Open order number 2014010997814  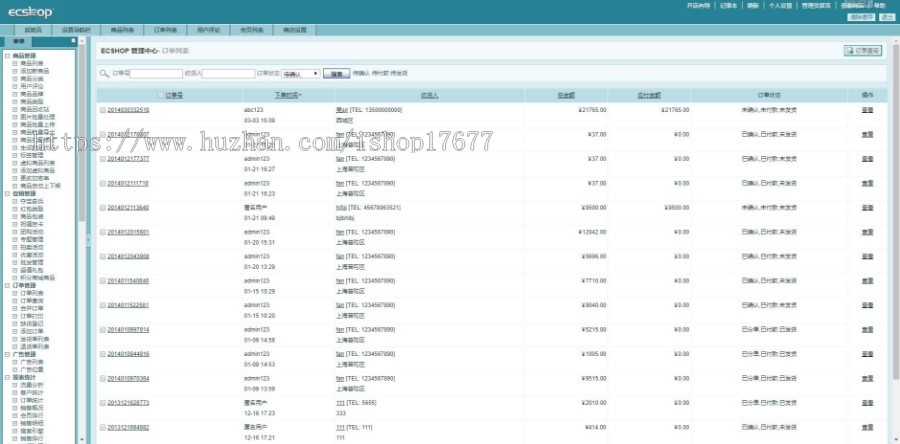(x=128, y=330)
